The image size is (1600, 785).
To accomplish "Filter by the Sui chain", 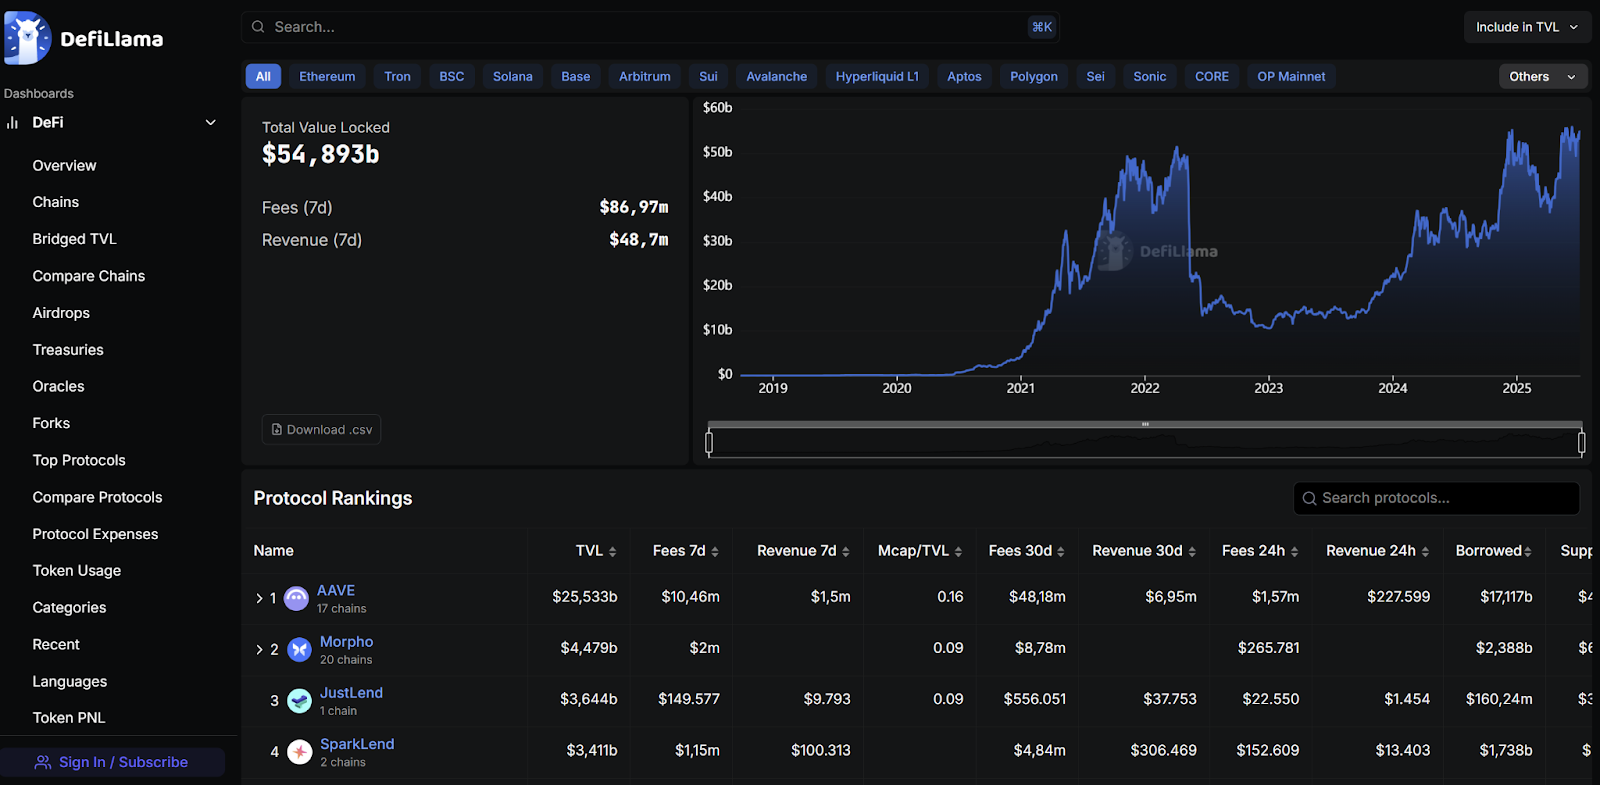I will click(x=708, y=77).
